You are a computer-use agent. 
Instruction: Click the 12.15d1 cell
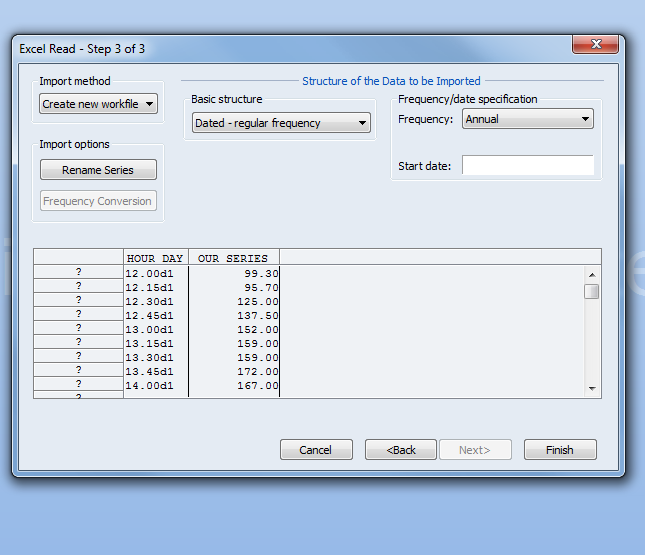point(156,288)
